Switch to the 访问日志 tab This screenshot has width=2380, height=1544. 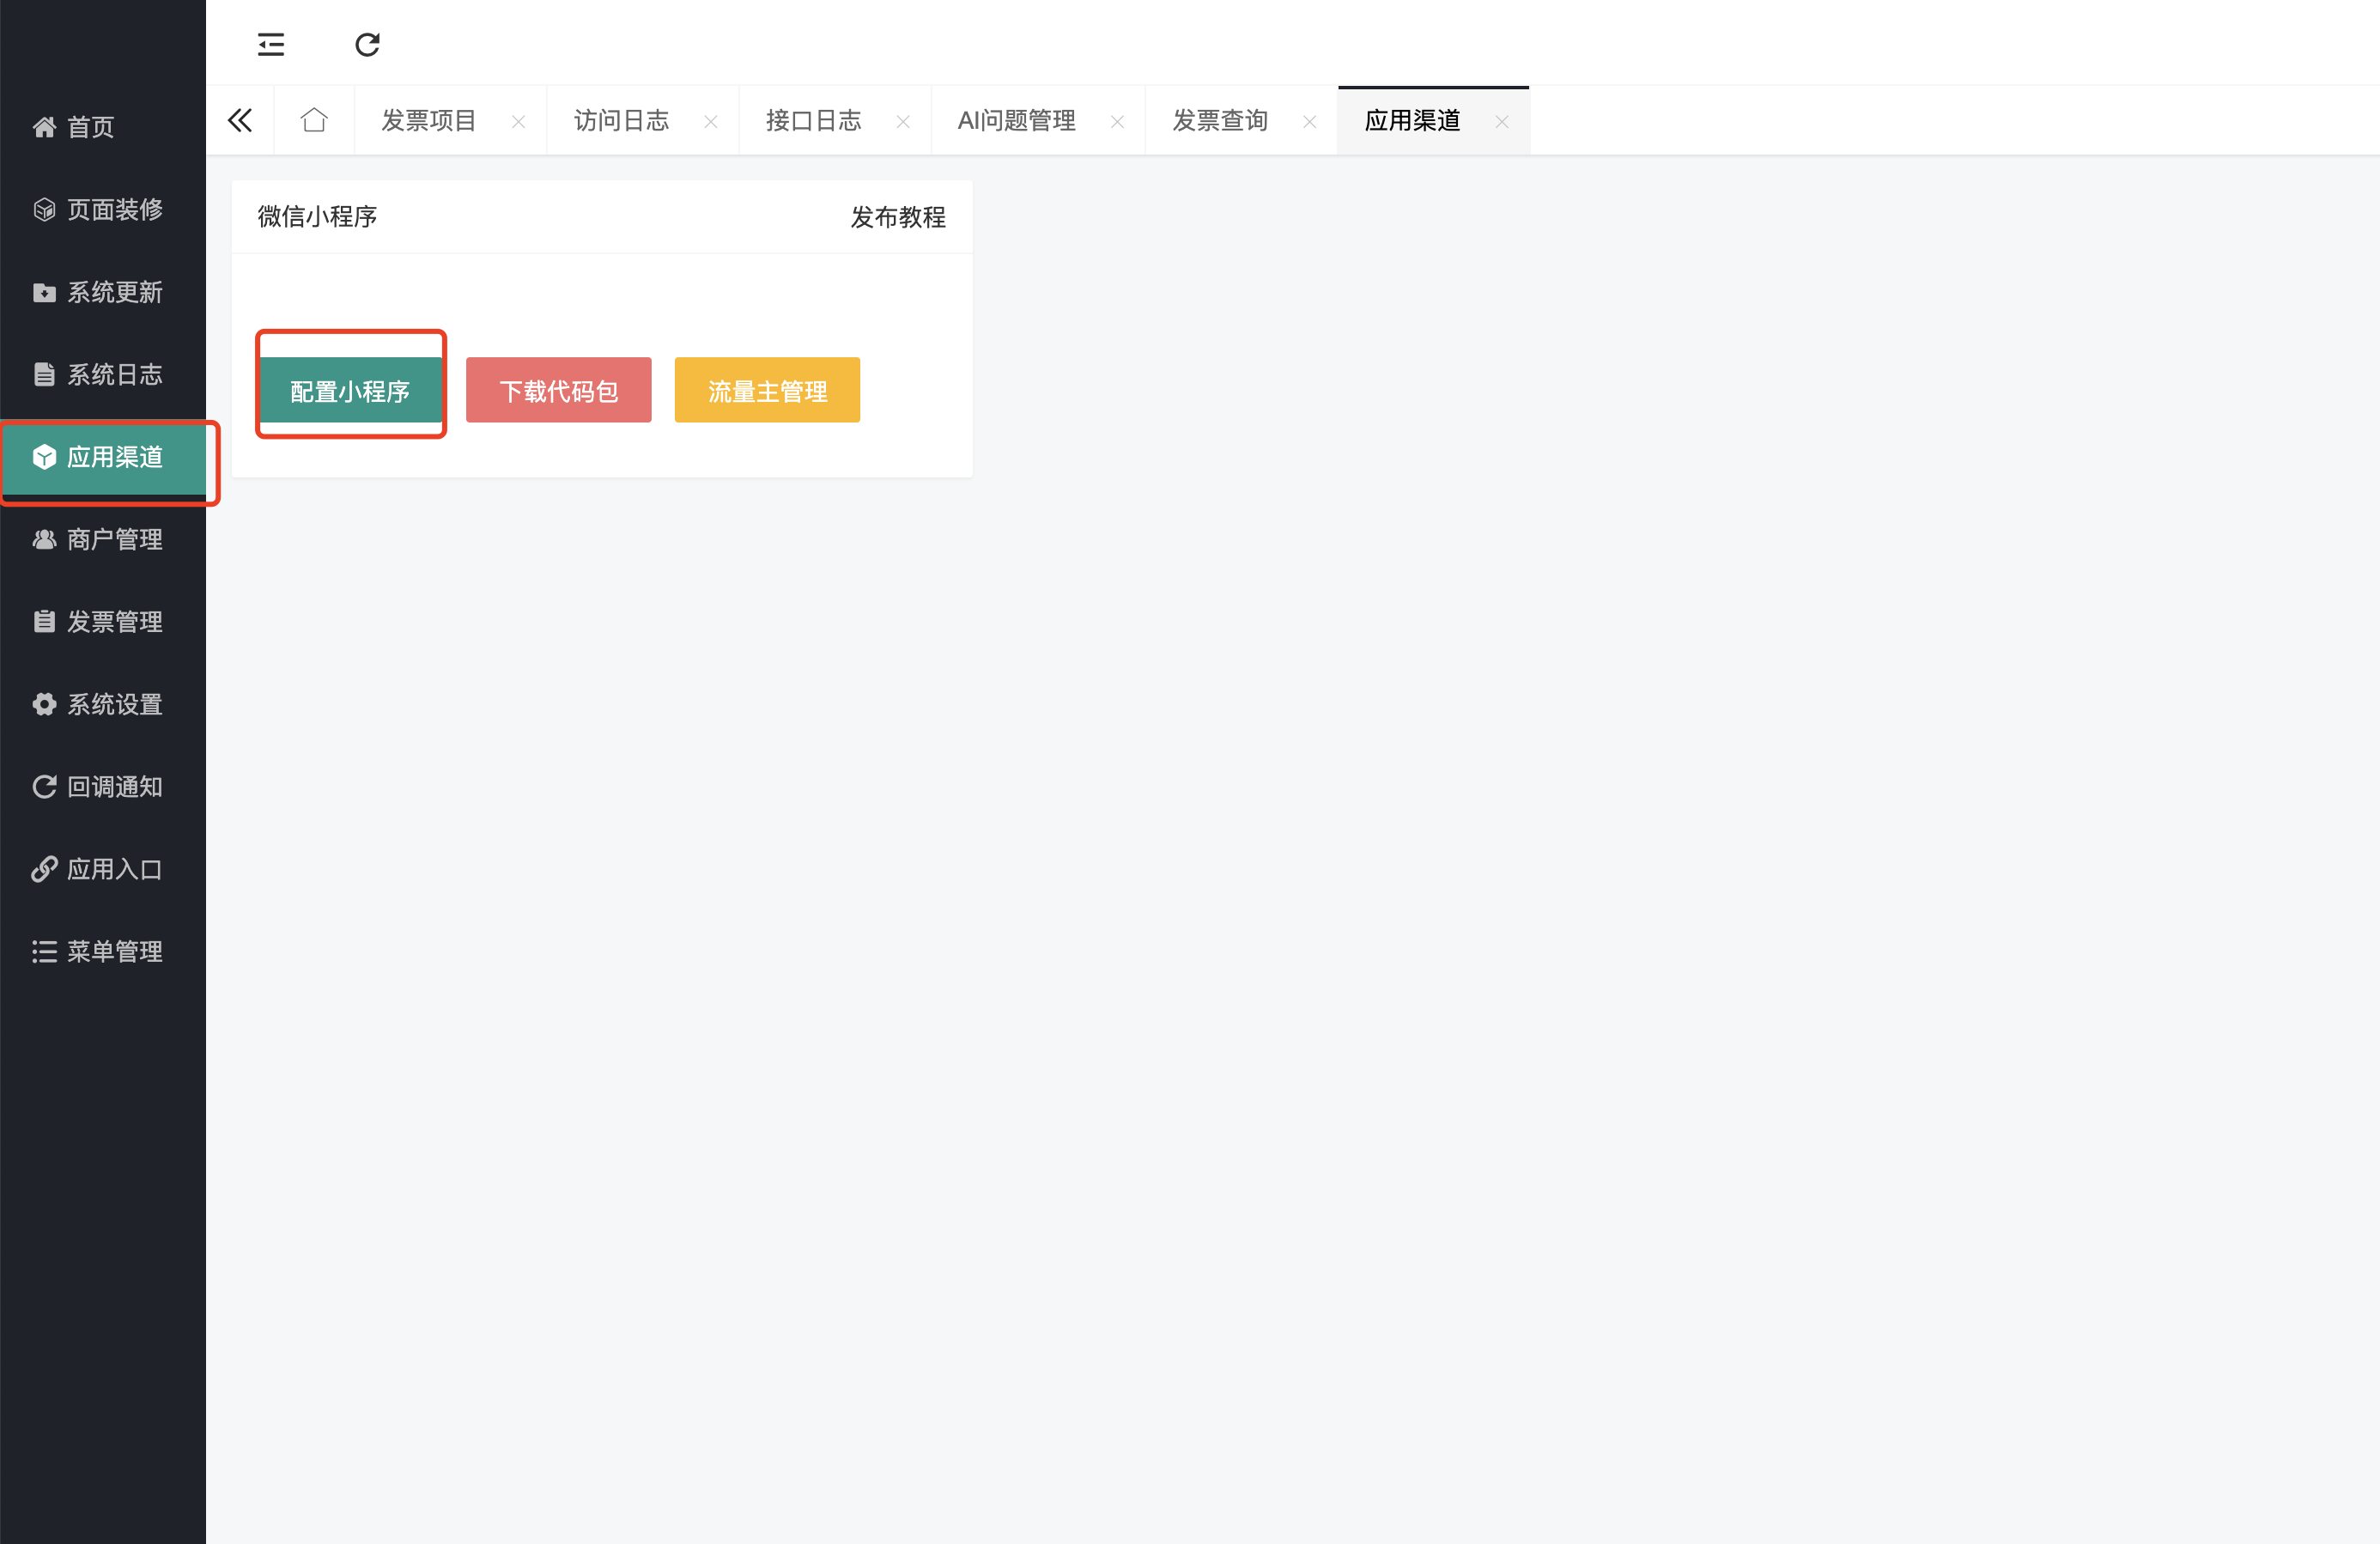[621, 121]
